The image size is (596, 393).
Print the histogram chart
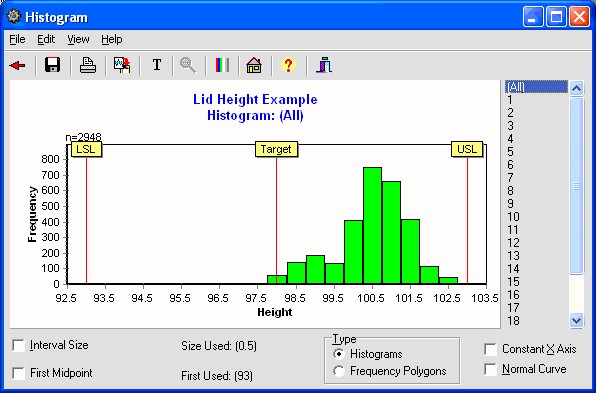point(87,65)
